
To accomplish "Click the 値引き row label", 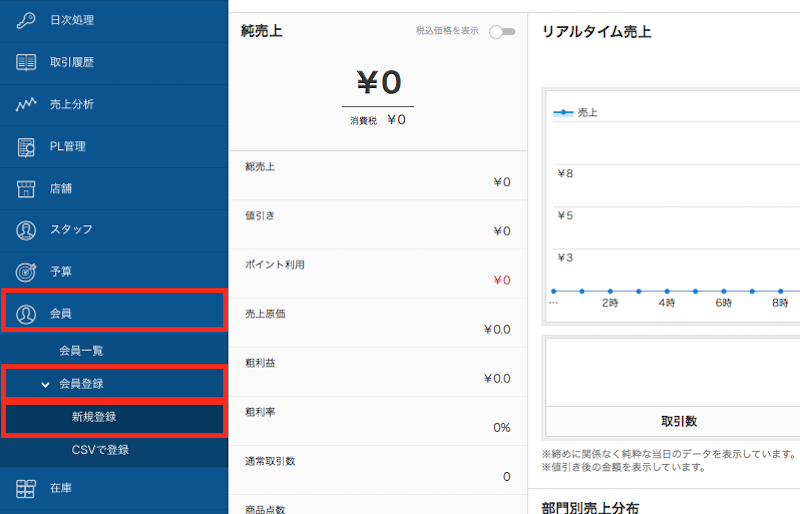I will tap(260, 216).
